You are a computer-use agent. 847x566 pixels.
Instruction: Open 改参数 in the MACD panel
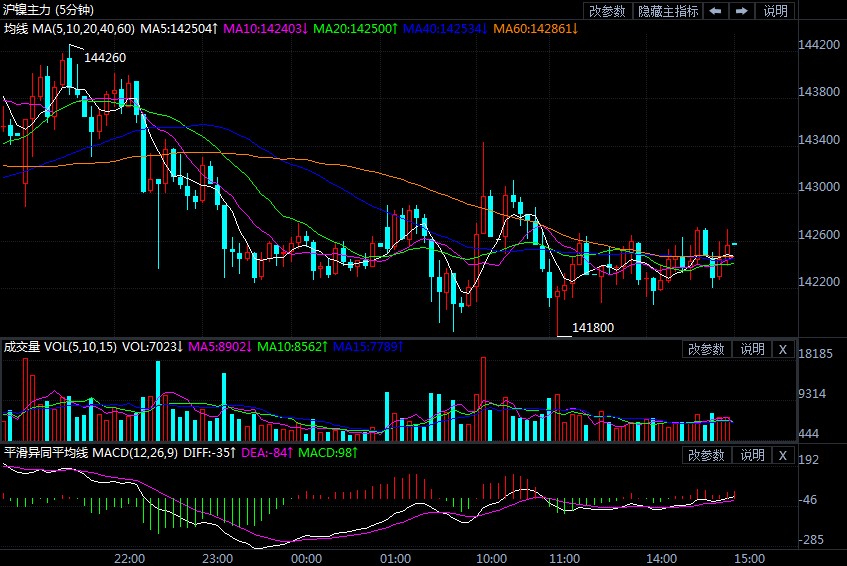(x=708, y=455)
